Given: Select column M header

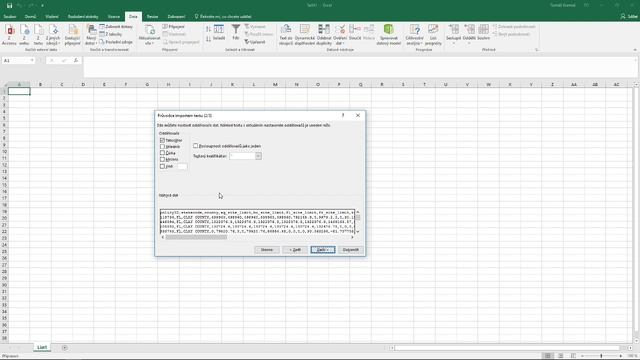Looking at the screenshot, I should pos(275,84).
